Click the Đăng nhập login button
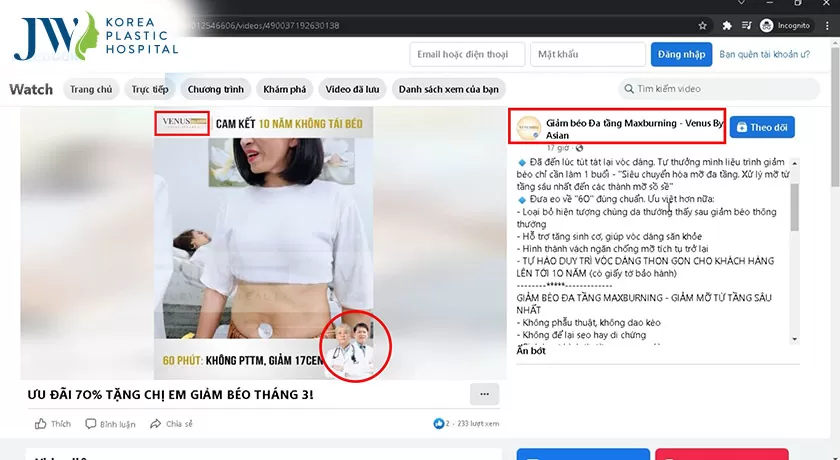840x460 pixels. coord(681,54)
